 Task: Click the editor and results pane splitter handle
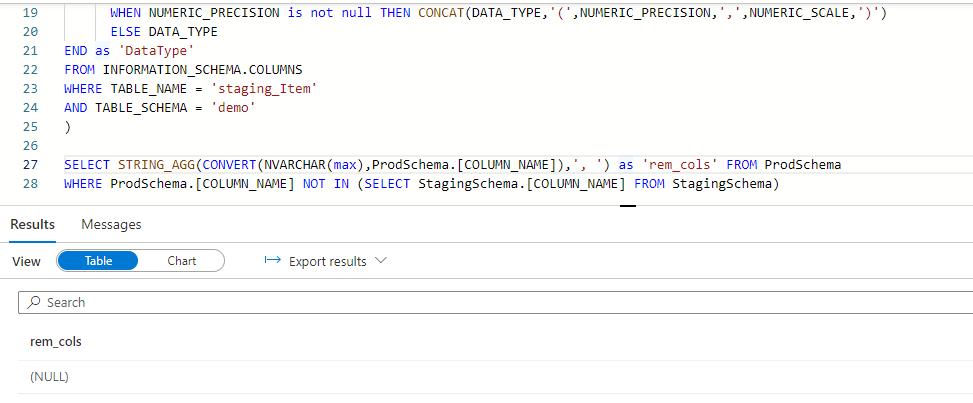tap(628, 205)
